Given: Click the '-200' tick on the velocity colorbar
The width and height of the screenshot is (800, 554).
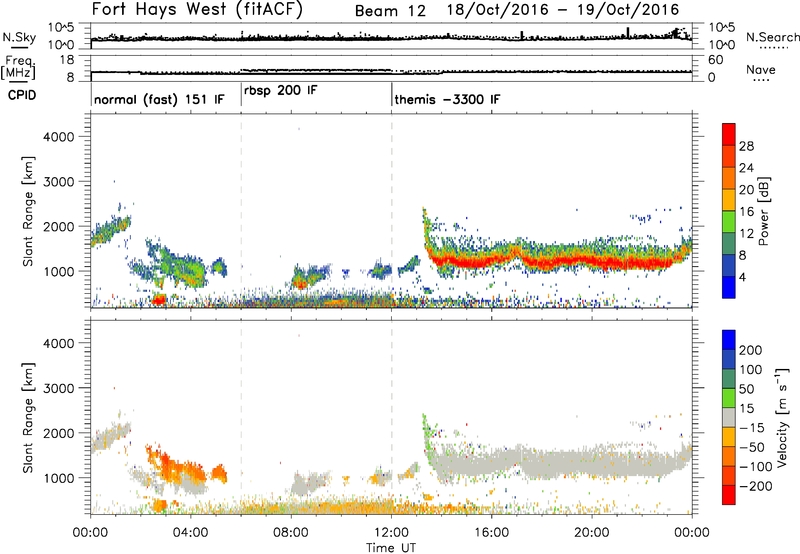Looking at the screenshot, I should click(x=755, y=486).
